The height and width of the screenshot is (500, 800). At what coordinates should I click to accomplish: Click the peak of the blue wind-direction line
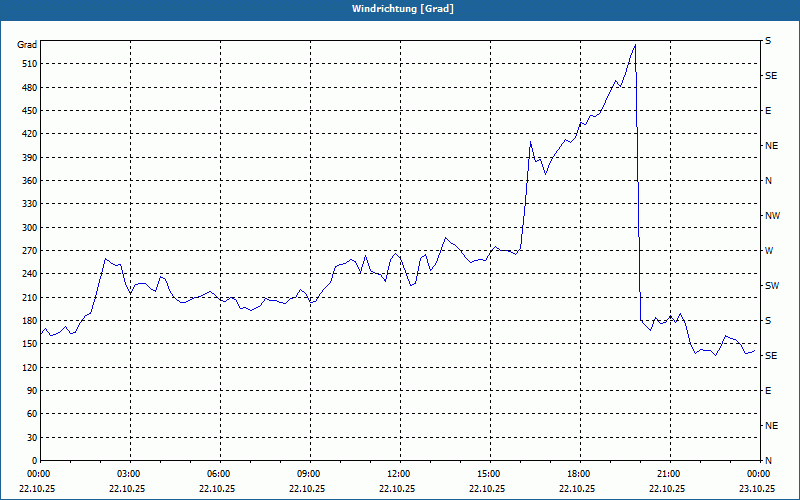tap(635, 45)
